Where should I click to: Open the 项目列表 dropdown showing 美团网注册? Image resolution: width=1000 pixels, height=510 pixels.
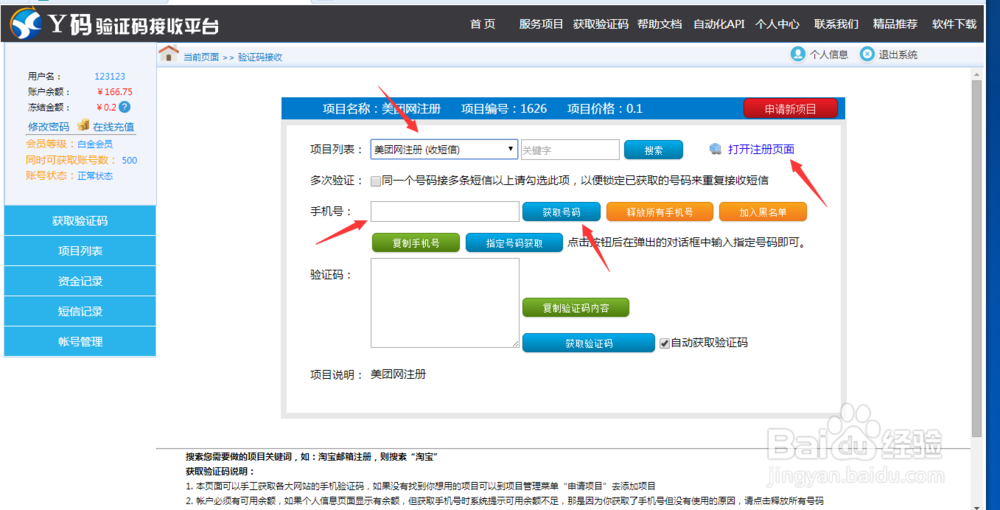point(445,149)
